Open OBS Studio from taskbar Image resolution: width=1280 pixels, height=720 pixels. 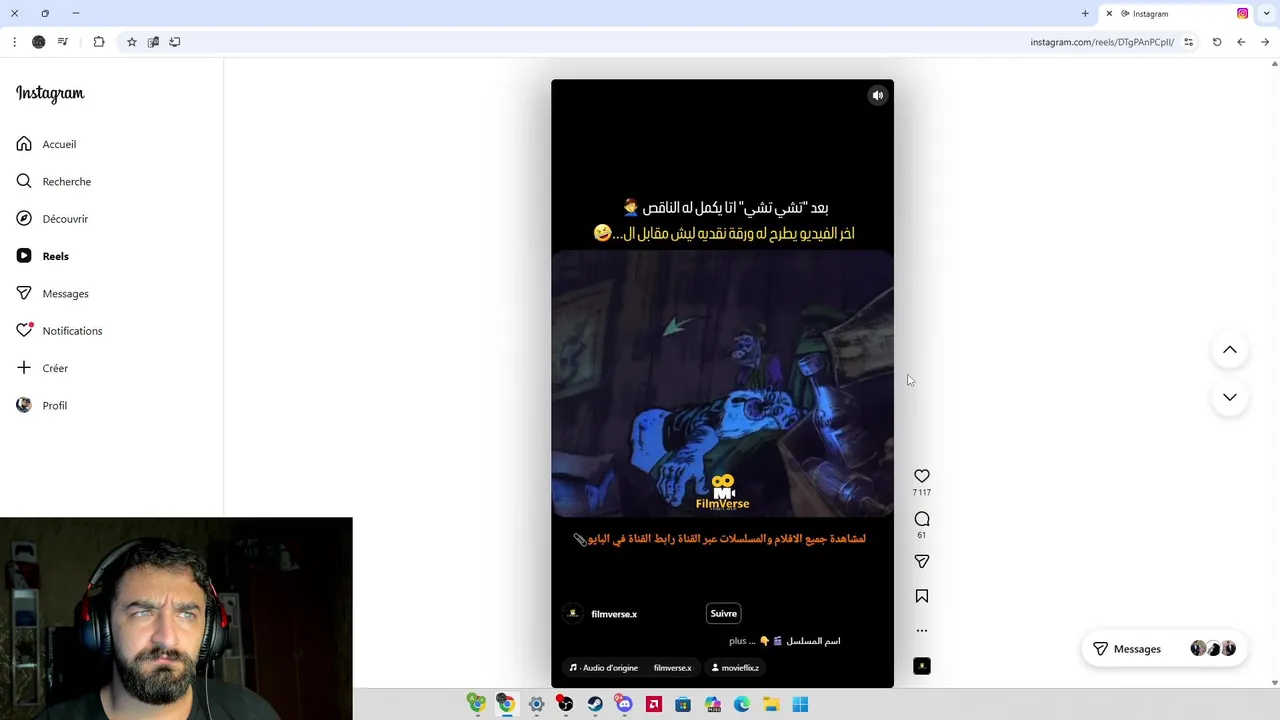565,704
